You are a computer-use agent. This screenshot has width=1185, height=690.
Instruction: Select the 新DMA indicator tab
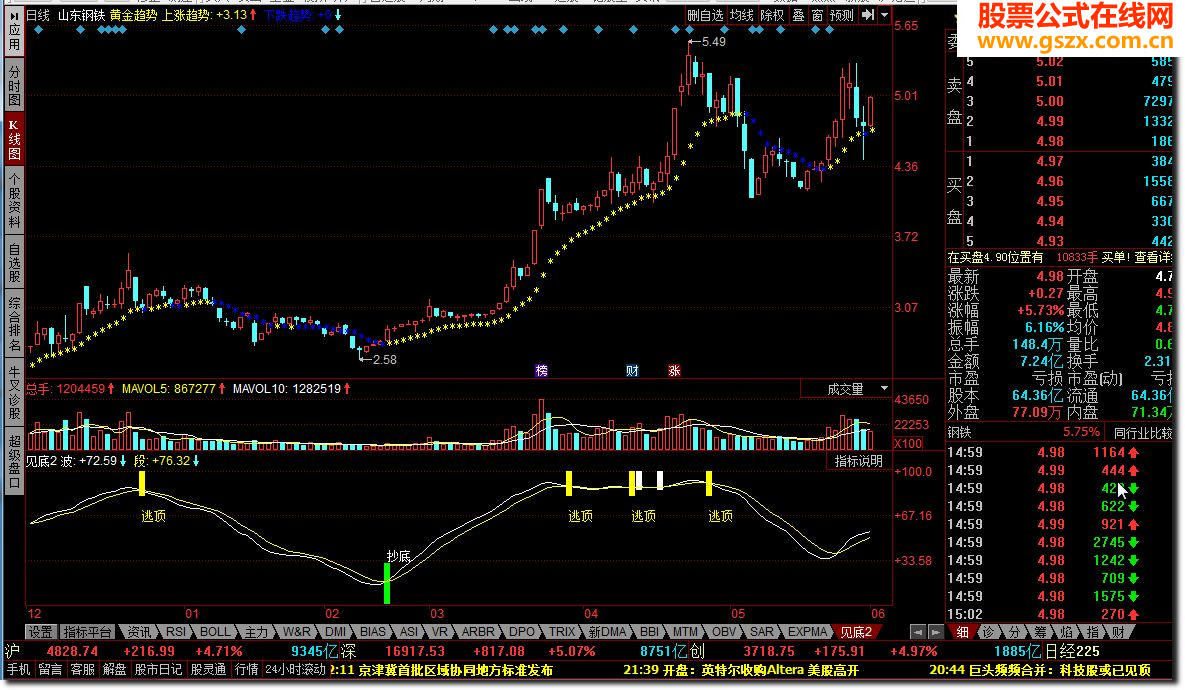607,632
